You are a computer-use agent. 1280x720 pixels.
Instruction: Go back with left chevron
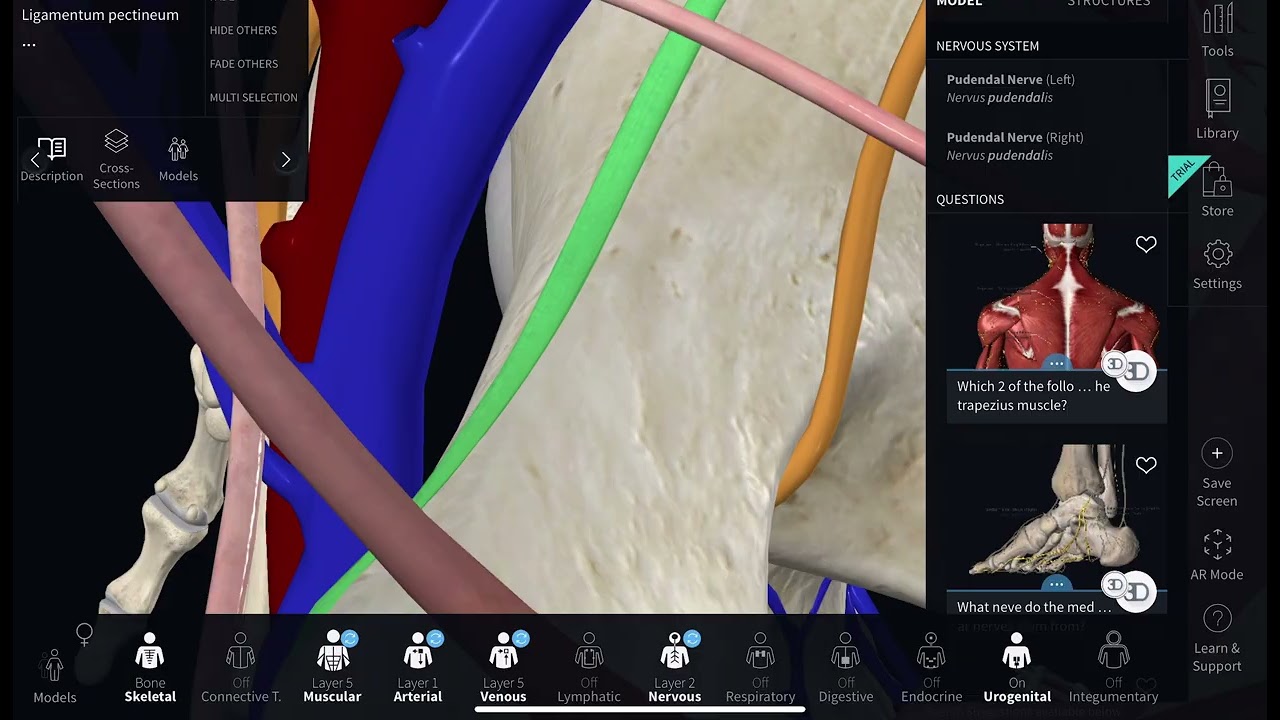(34, 160)
